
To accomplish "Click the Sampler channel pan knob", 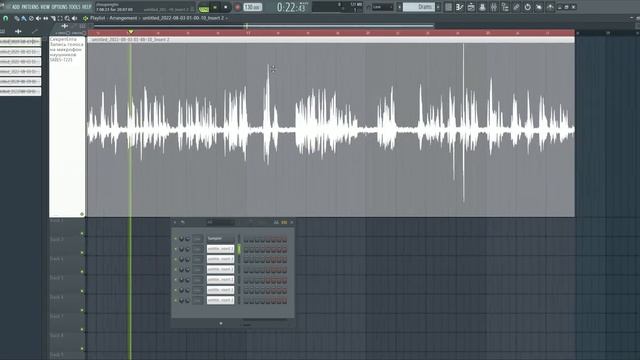I will [182, 239].
